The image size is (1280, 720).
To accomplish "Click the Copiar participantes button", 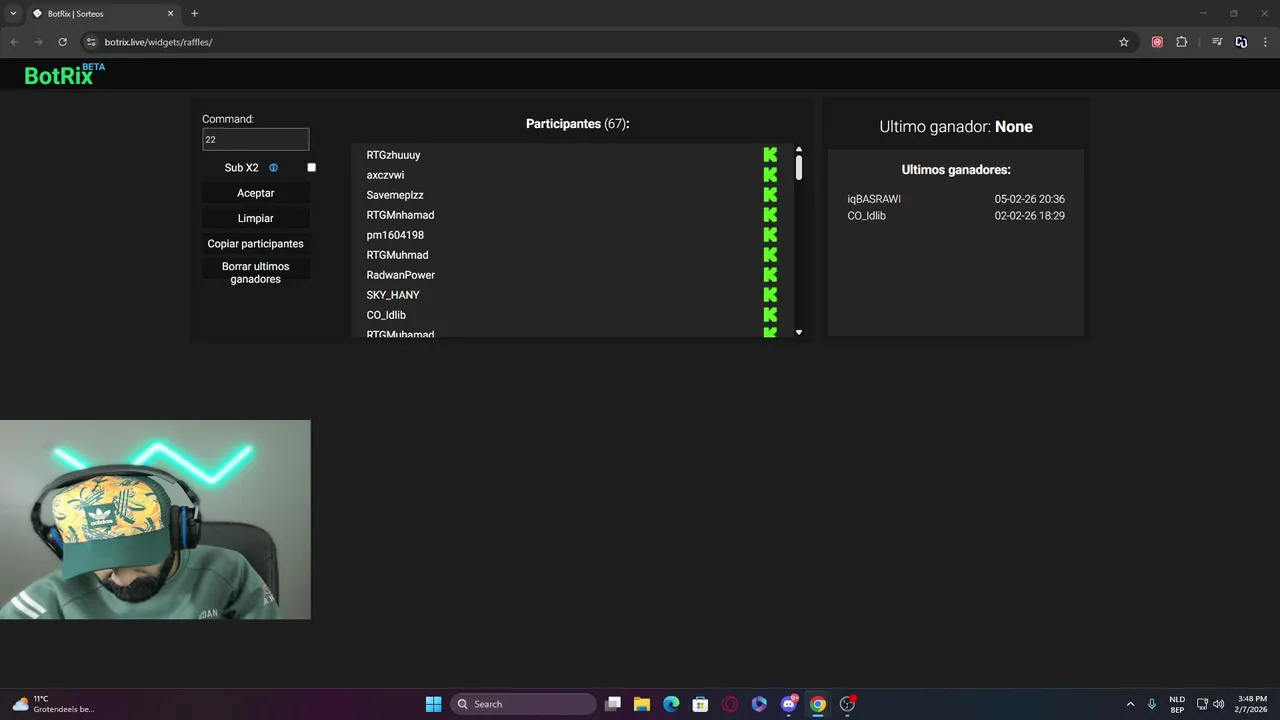I will [256, 244].
